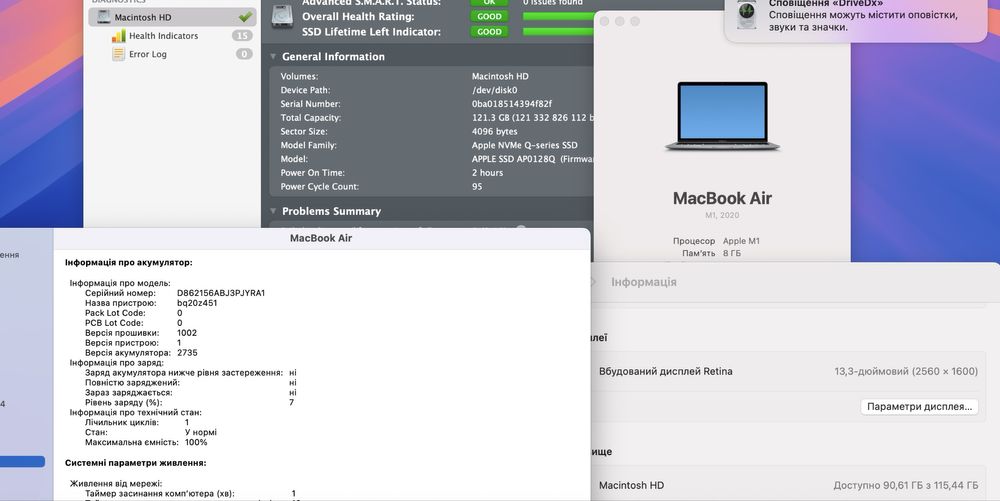Click the DriveDx app icon in notification
The height and width of the screenshot is (501, 1000).
pyautogui.click(x=747, y=14)
